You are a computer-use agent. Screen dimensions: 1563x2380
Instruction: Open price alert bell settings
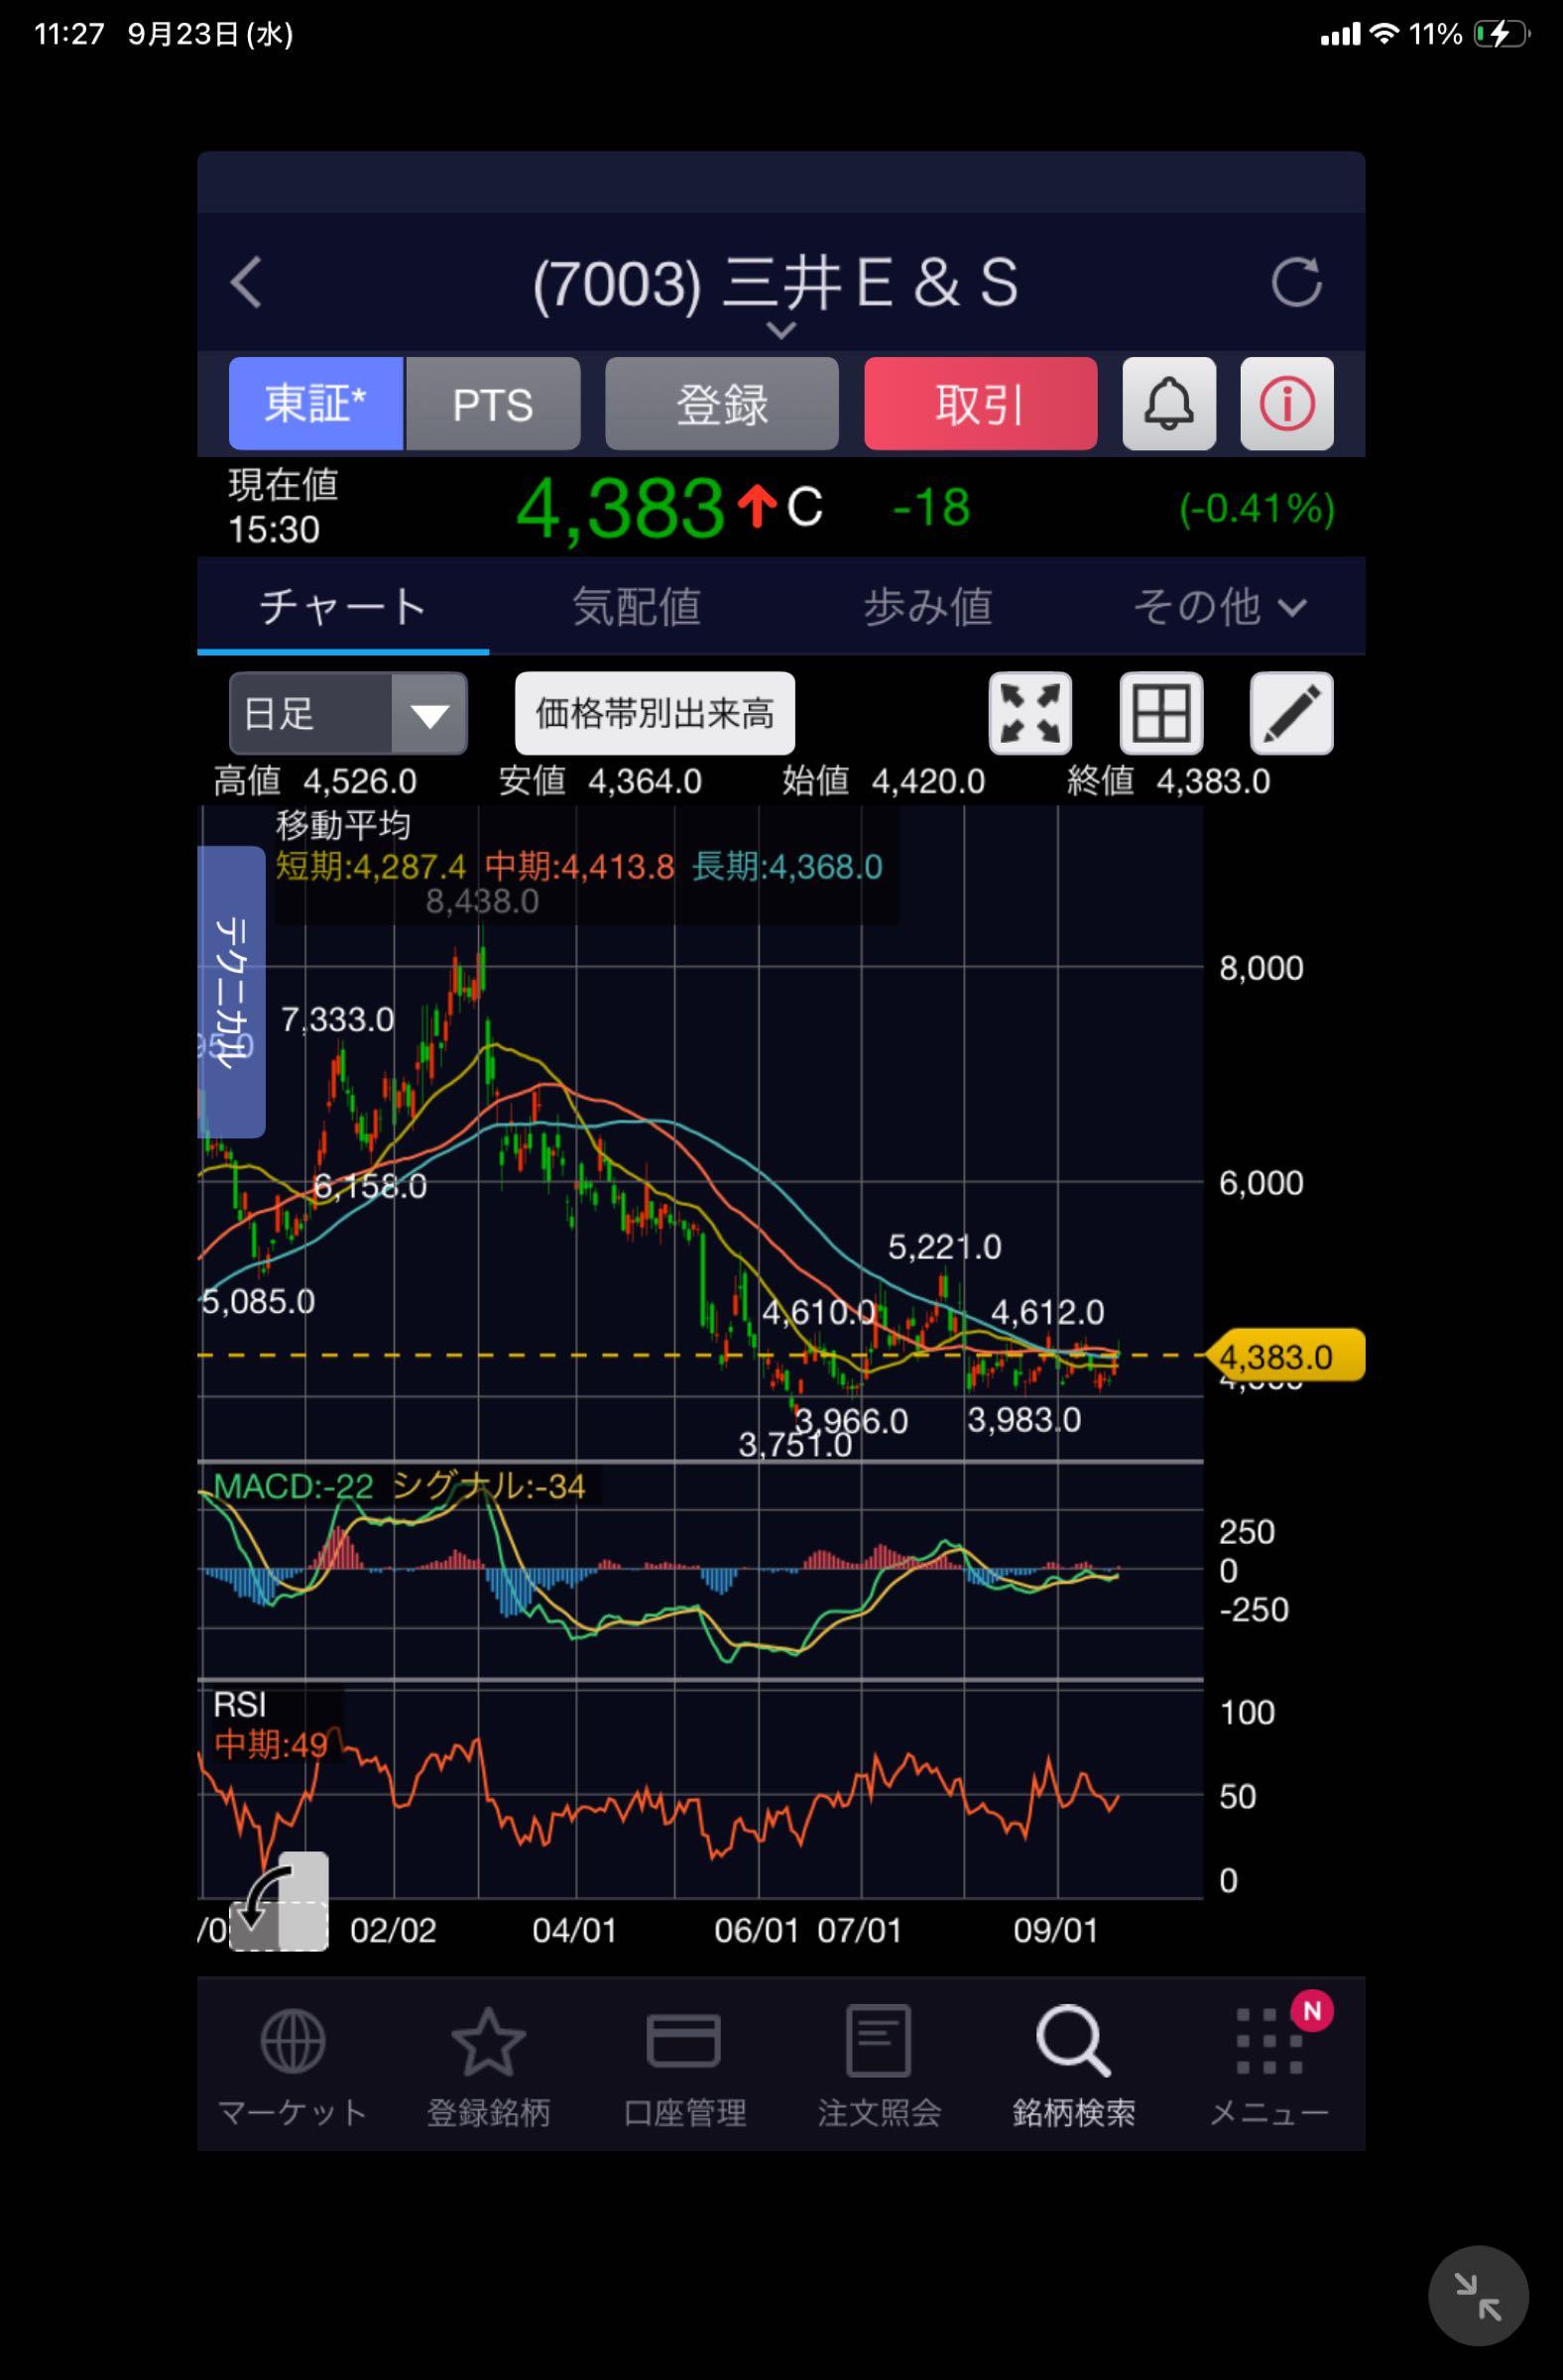tap(1168, 404)
